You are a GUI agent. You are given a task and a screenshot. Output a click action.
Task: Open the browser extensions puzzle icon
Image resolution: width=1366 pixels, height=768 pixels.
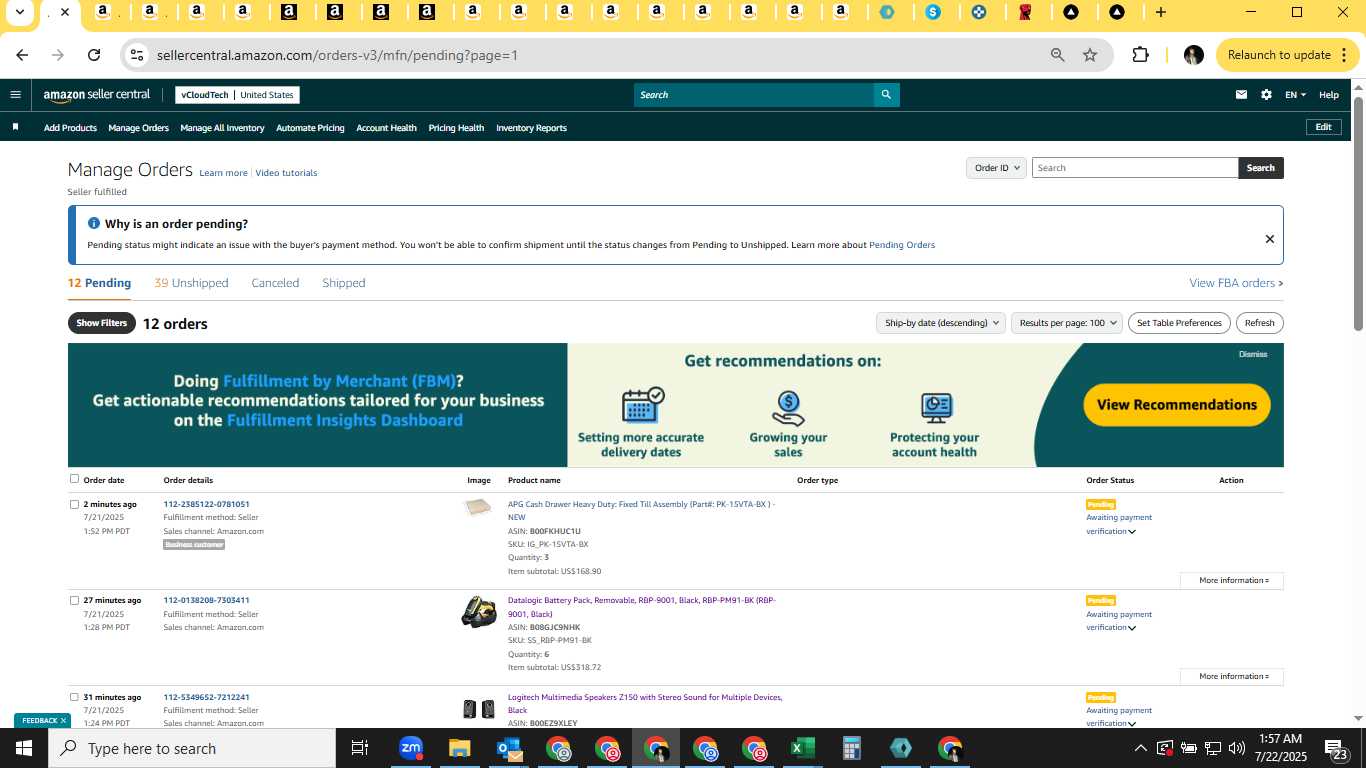pyautogui.click(x=1140, y=55)
